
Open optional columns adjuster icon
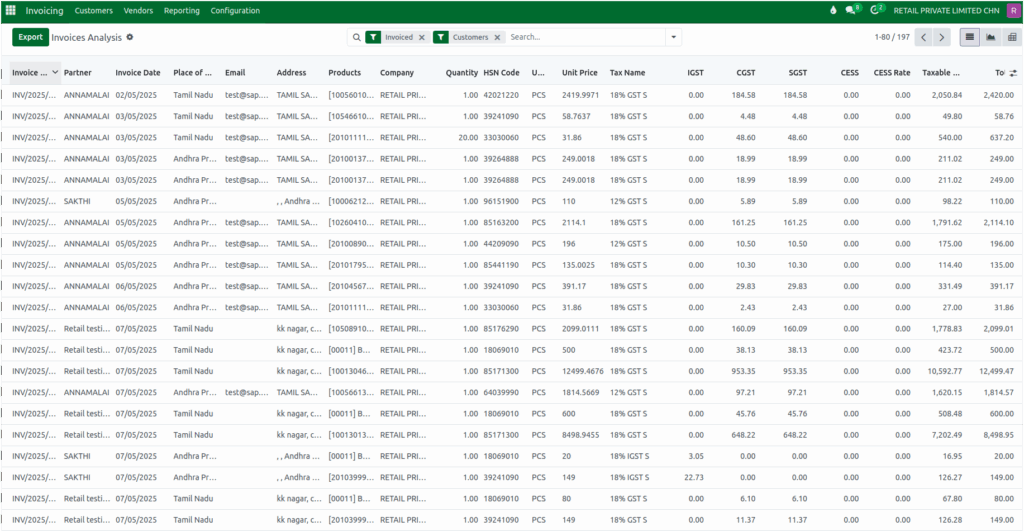tap(1013, 73)
